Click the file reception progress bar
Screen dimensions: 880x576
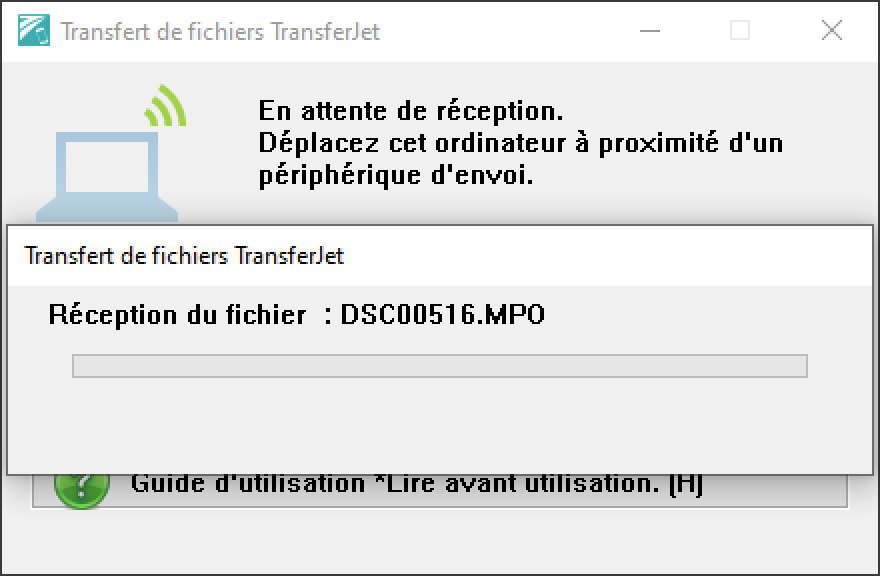439,366
